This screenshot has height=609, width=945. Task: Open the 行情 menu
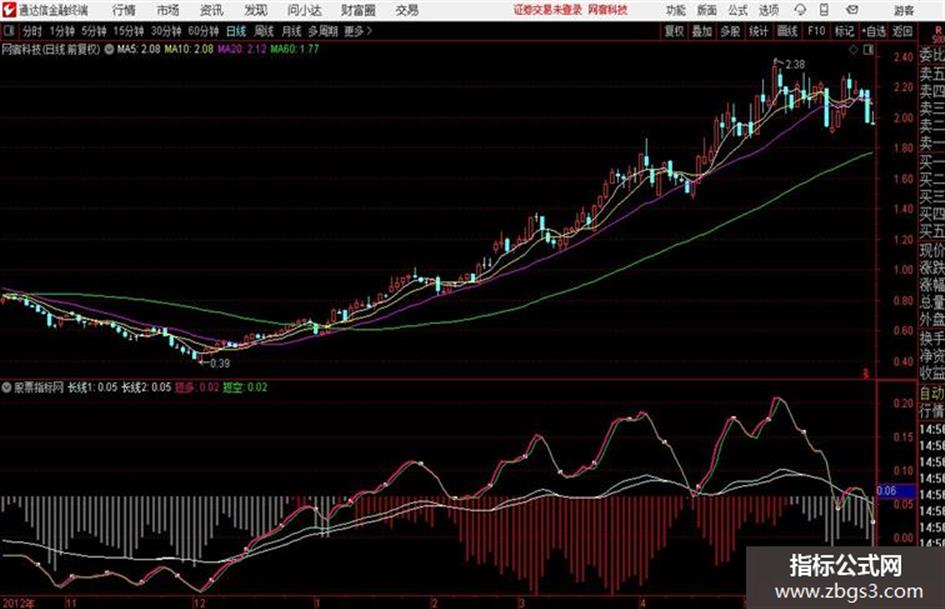124,10
